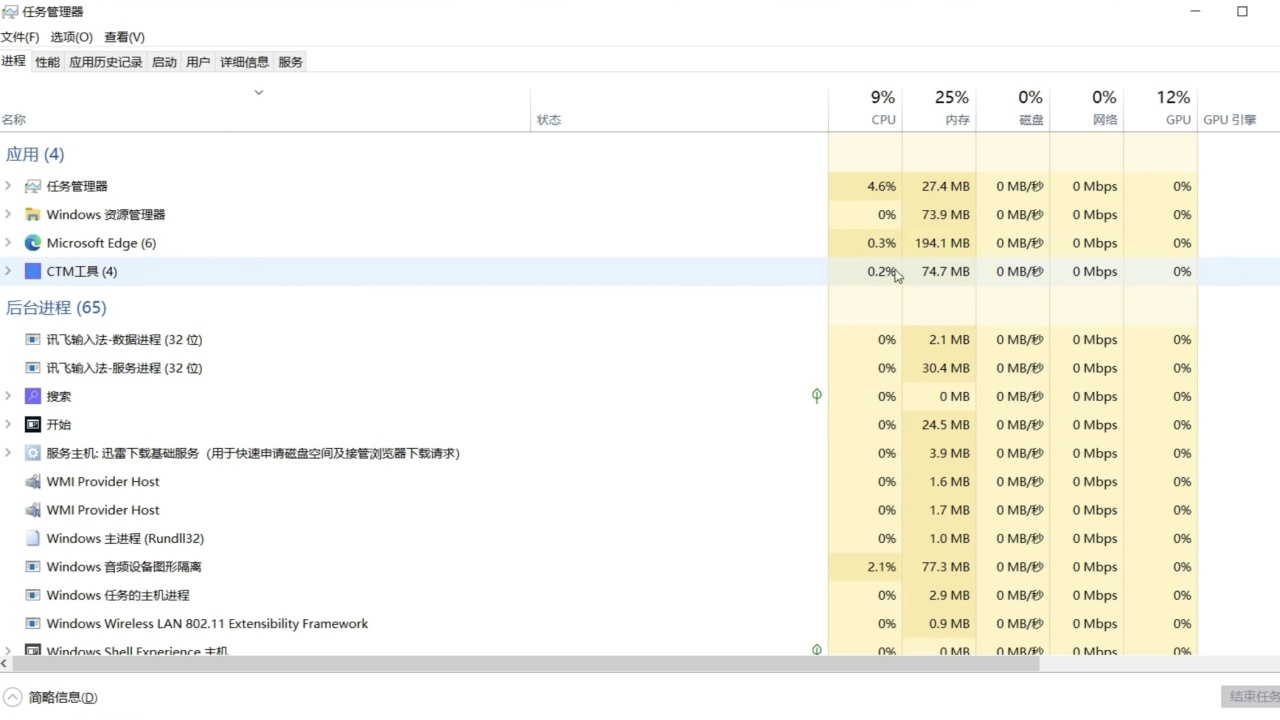Click the gear icon of 服务主机 迅雷 row
This screenshot has width=1280, height=720.
coord(33,453)
